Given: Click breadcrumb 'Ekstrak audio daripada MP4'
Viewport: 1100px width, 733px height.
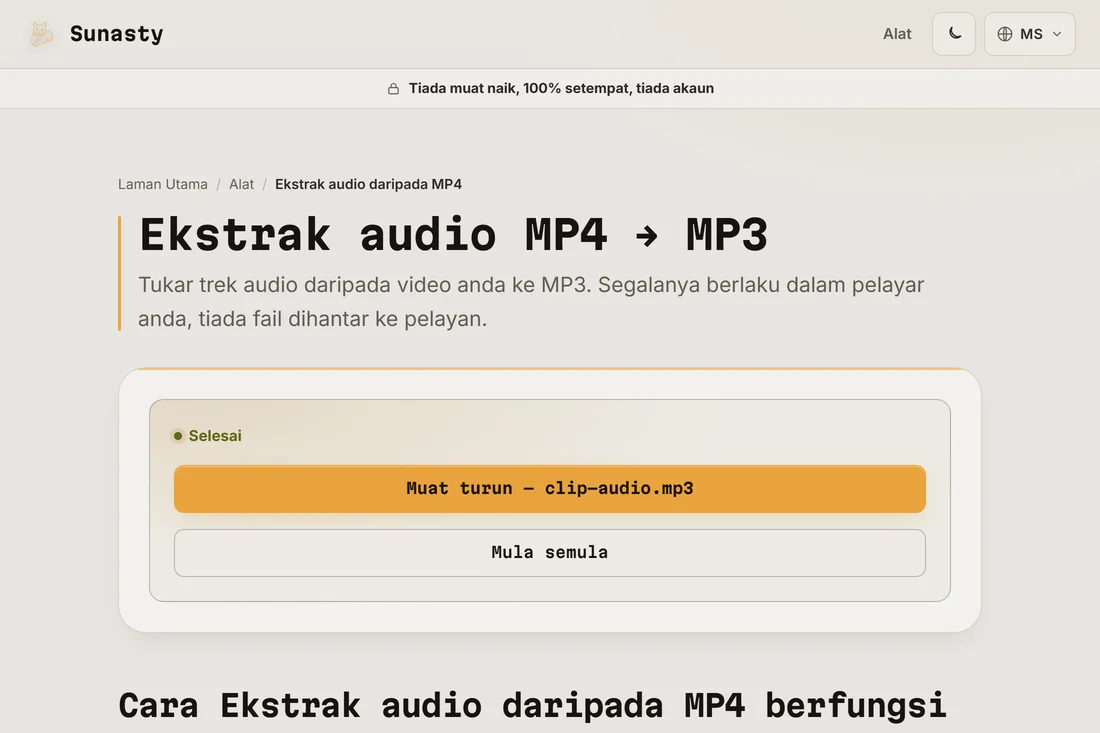Looking at the screenshot, I should (368, 184).
